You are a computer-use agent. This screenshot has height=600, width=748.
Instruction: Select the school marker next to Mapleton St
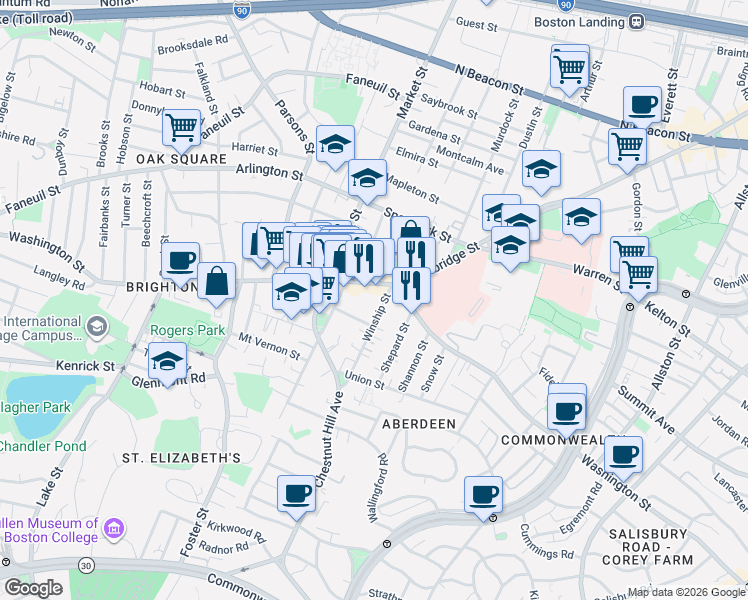[367, 179]
